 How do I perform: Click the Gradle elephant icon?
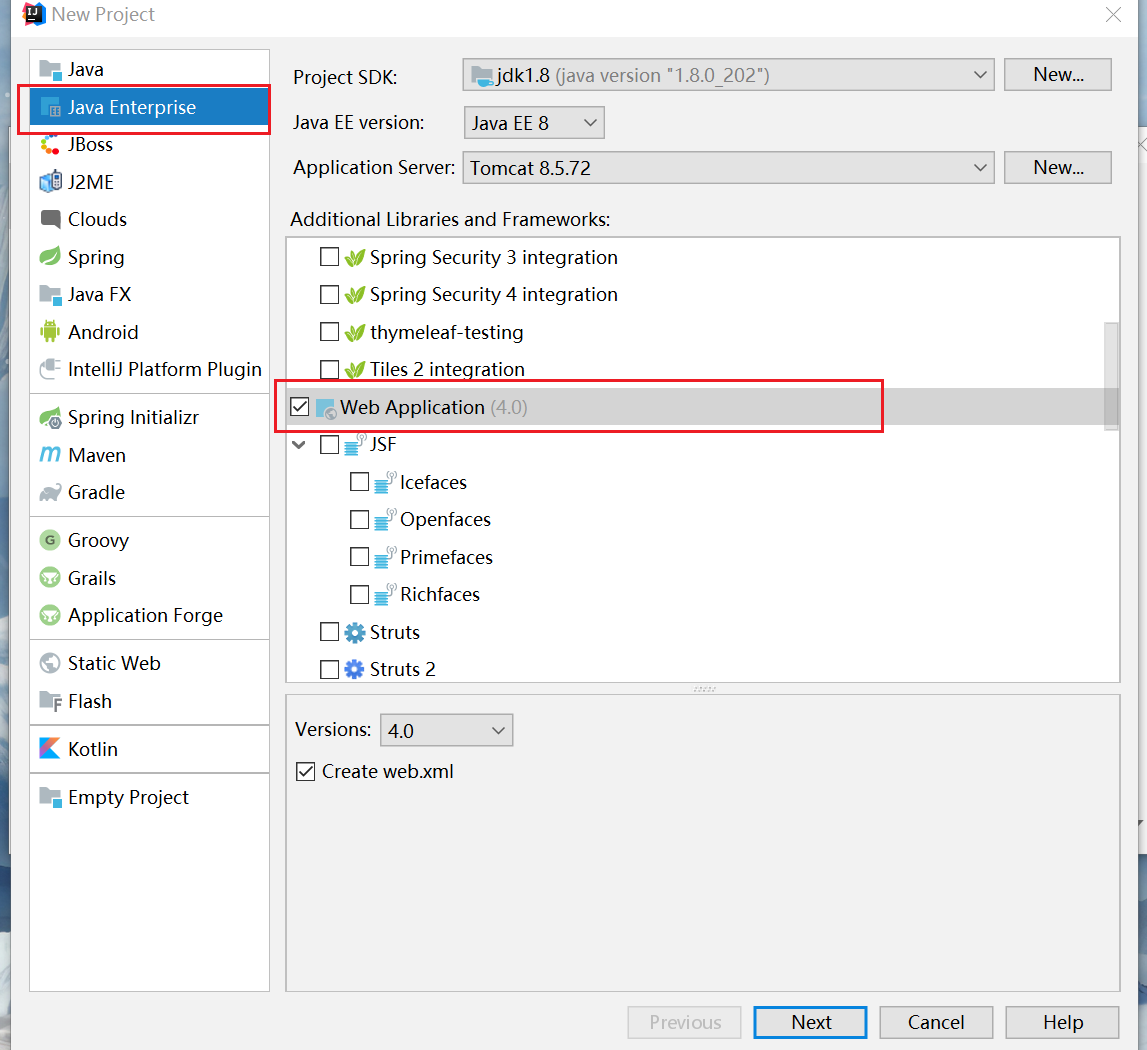point(50,492)
